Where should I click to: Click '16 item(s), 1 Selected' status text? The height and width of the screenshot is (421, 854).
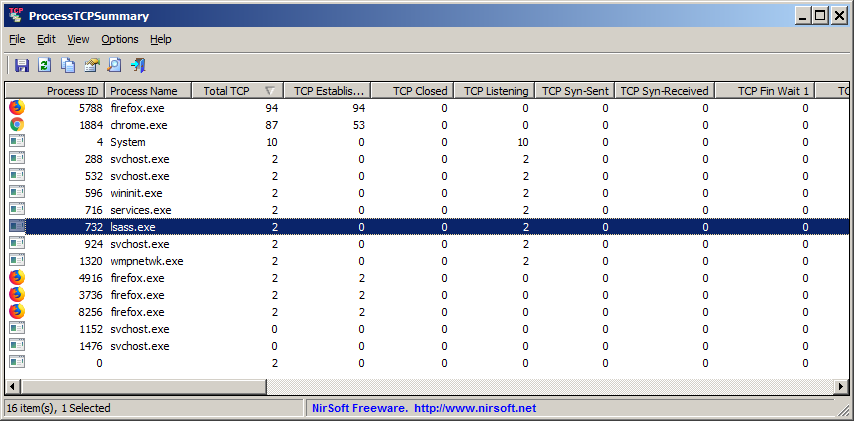58,408
